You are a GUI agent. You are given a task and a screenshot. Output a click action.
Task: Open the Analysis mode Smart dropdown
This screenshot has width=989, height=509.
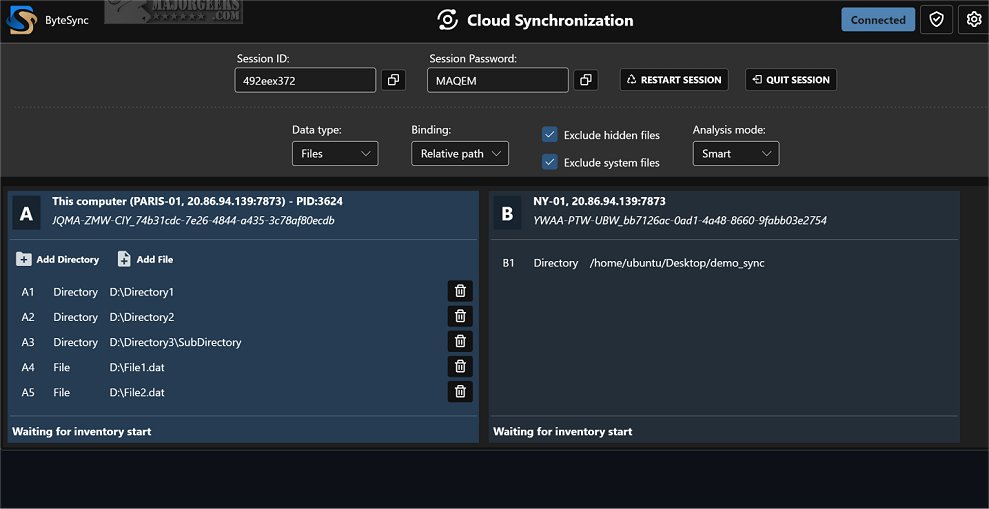(735, 154)
